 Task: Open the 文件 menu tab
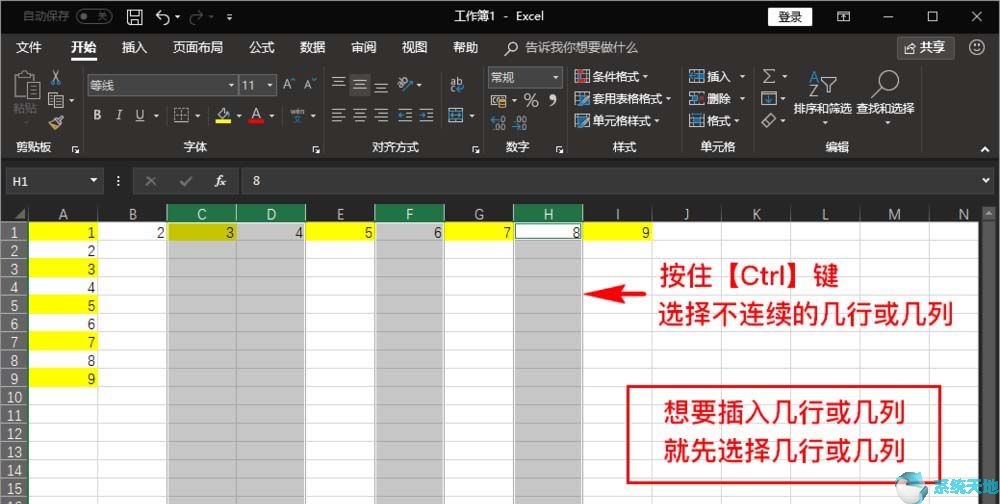point(29,47)
